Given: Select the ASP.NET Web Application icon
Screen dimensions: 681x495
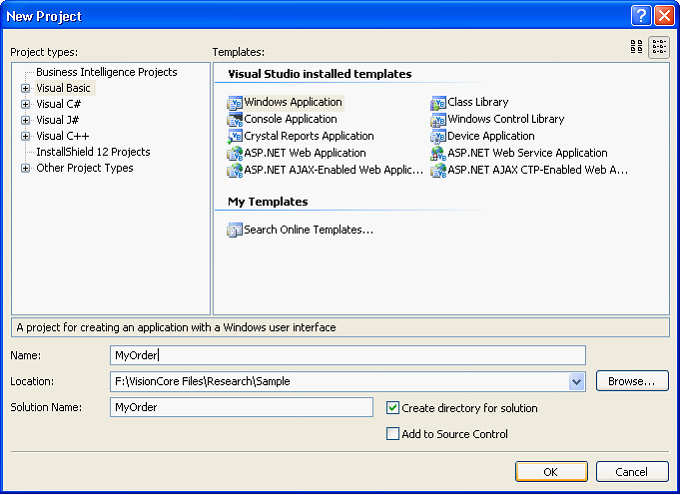Looking at the screenshot, I should click(x=235, y=154).
